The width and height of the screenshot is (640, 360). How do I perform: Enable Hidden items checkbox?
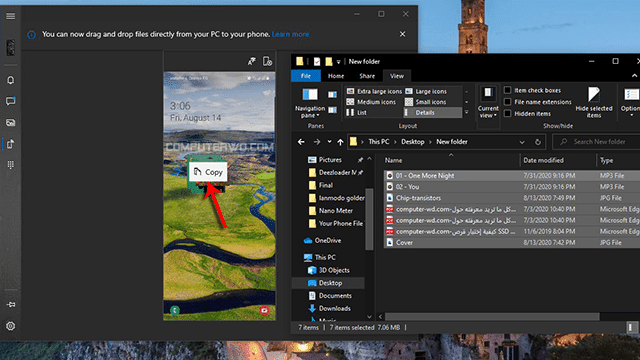coord(507,113)
